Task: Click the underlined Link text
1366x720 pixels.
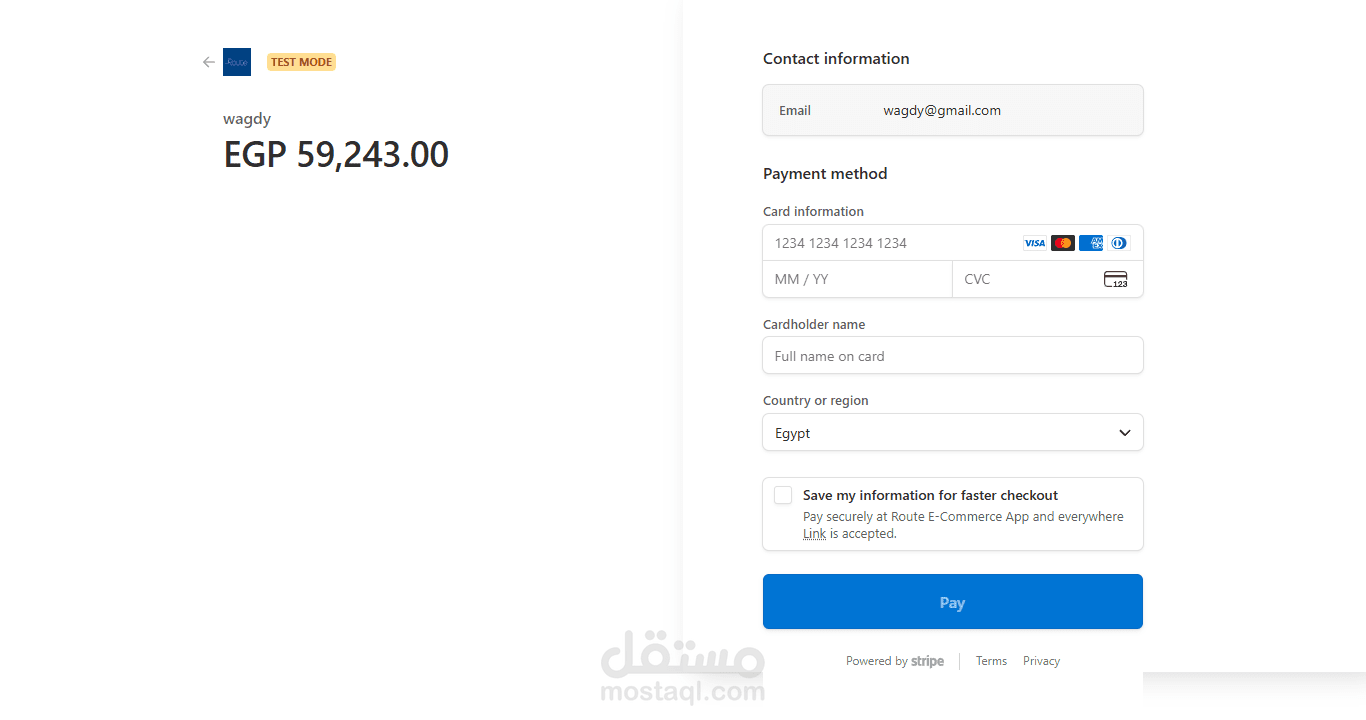Action: pos(814,534)
